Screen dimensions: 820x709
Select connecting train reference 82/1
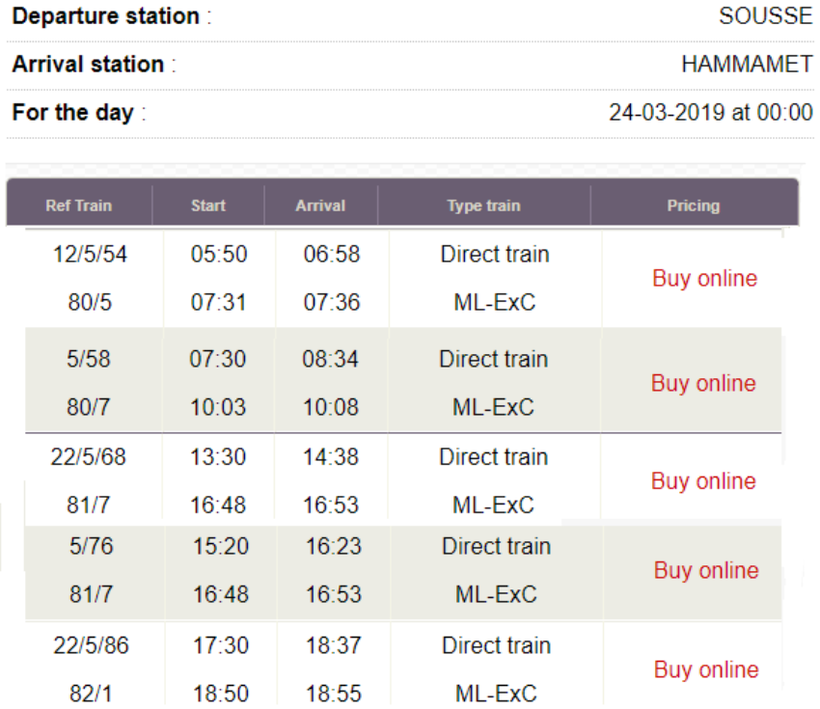[89, 693]
